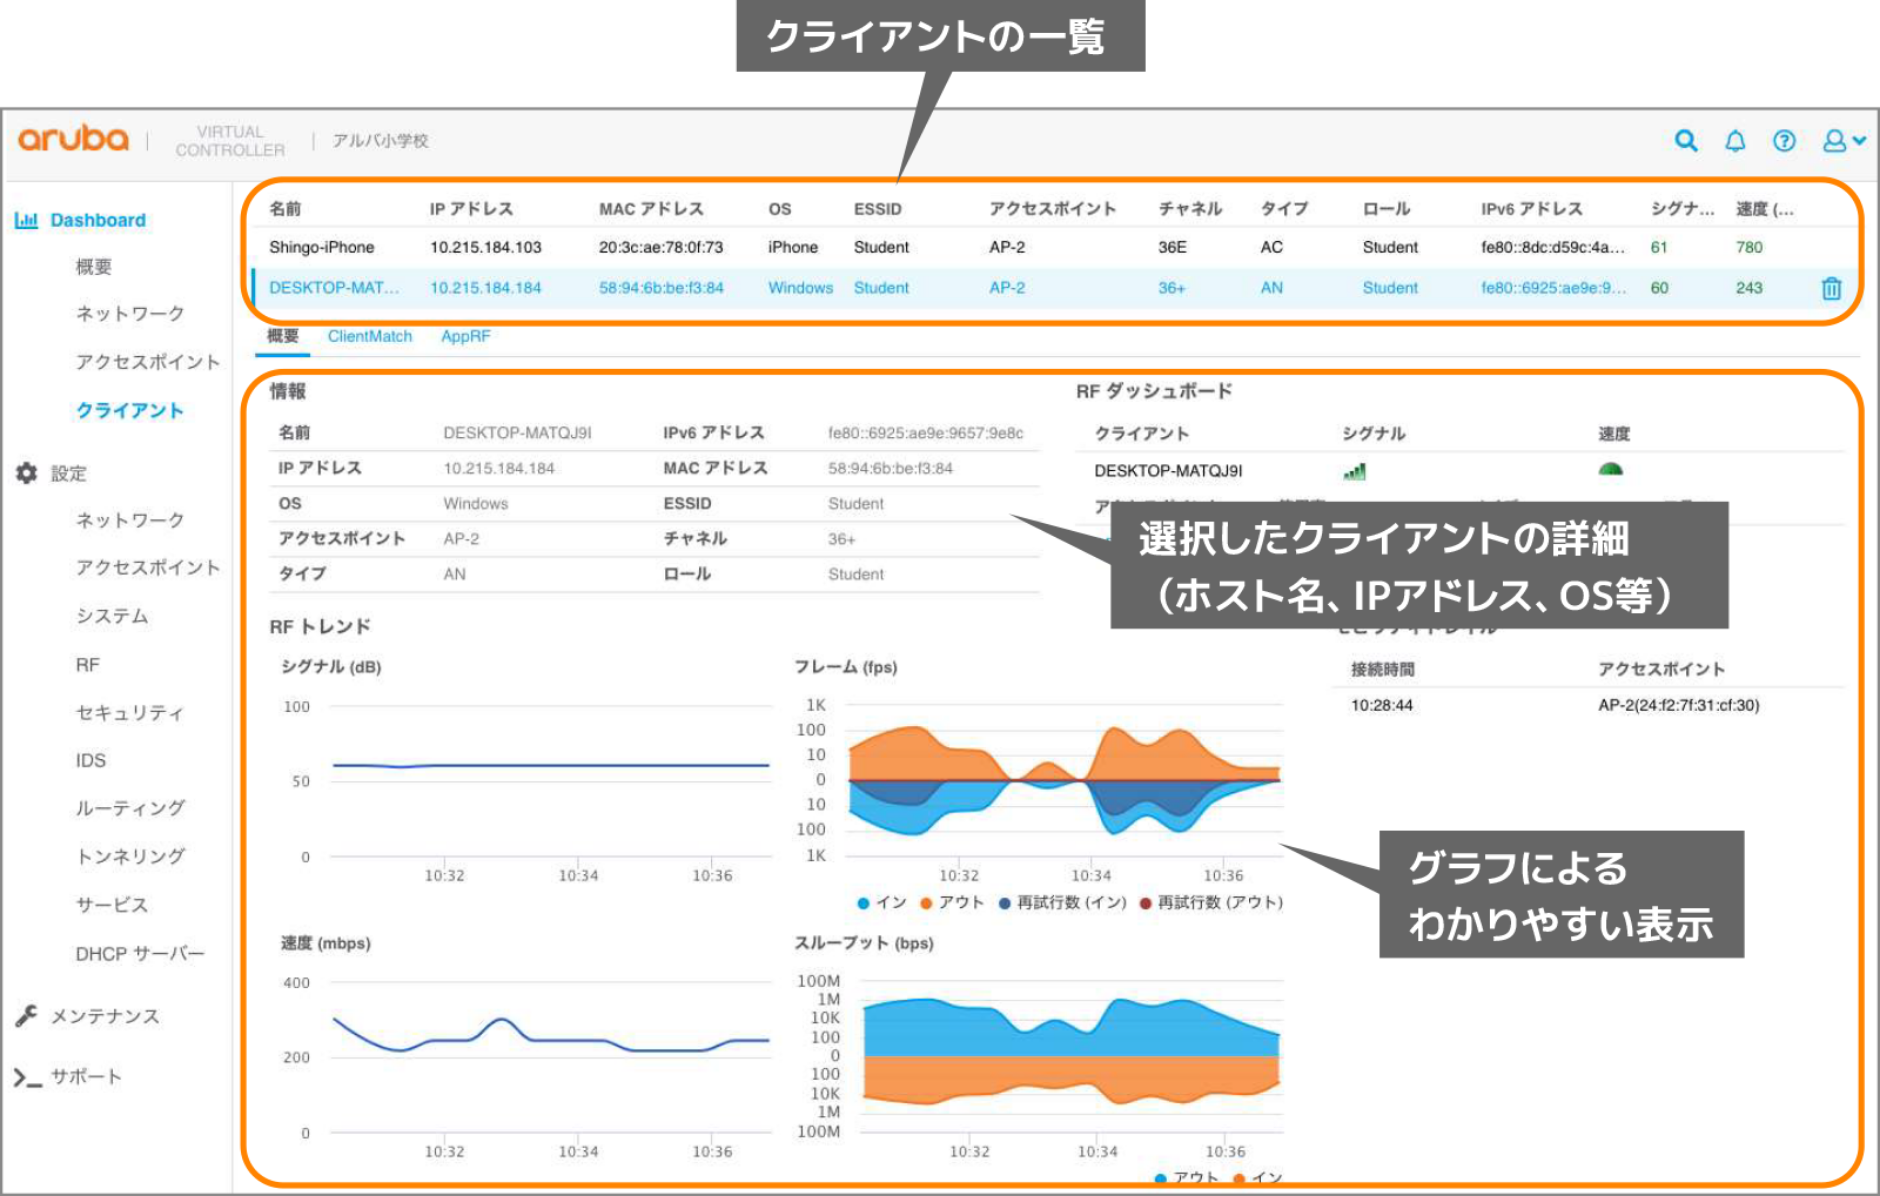1880x1196 pixels.
Task: Click the maintenance wrench icon
Action: click(27, 1016)
